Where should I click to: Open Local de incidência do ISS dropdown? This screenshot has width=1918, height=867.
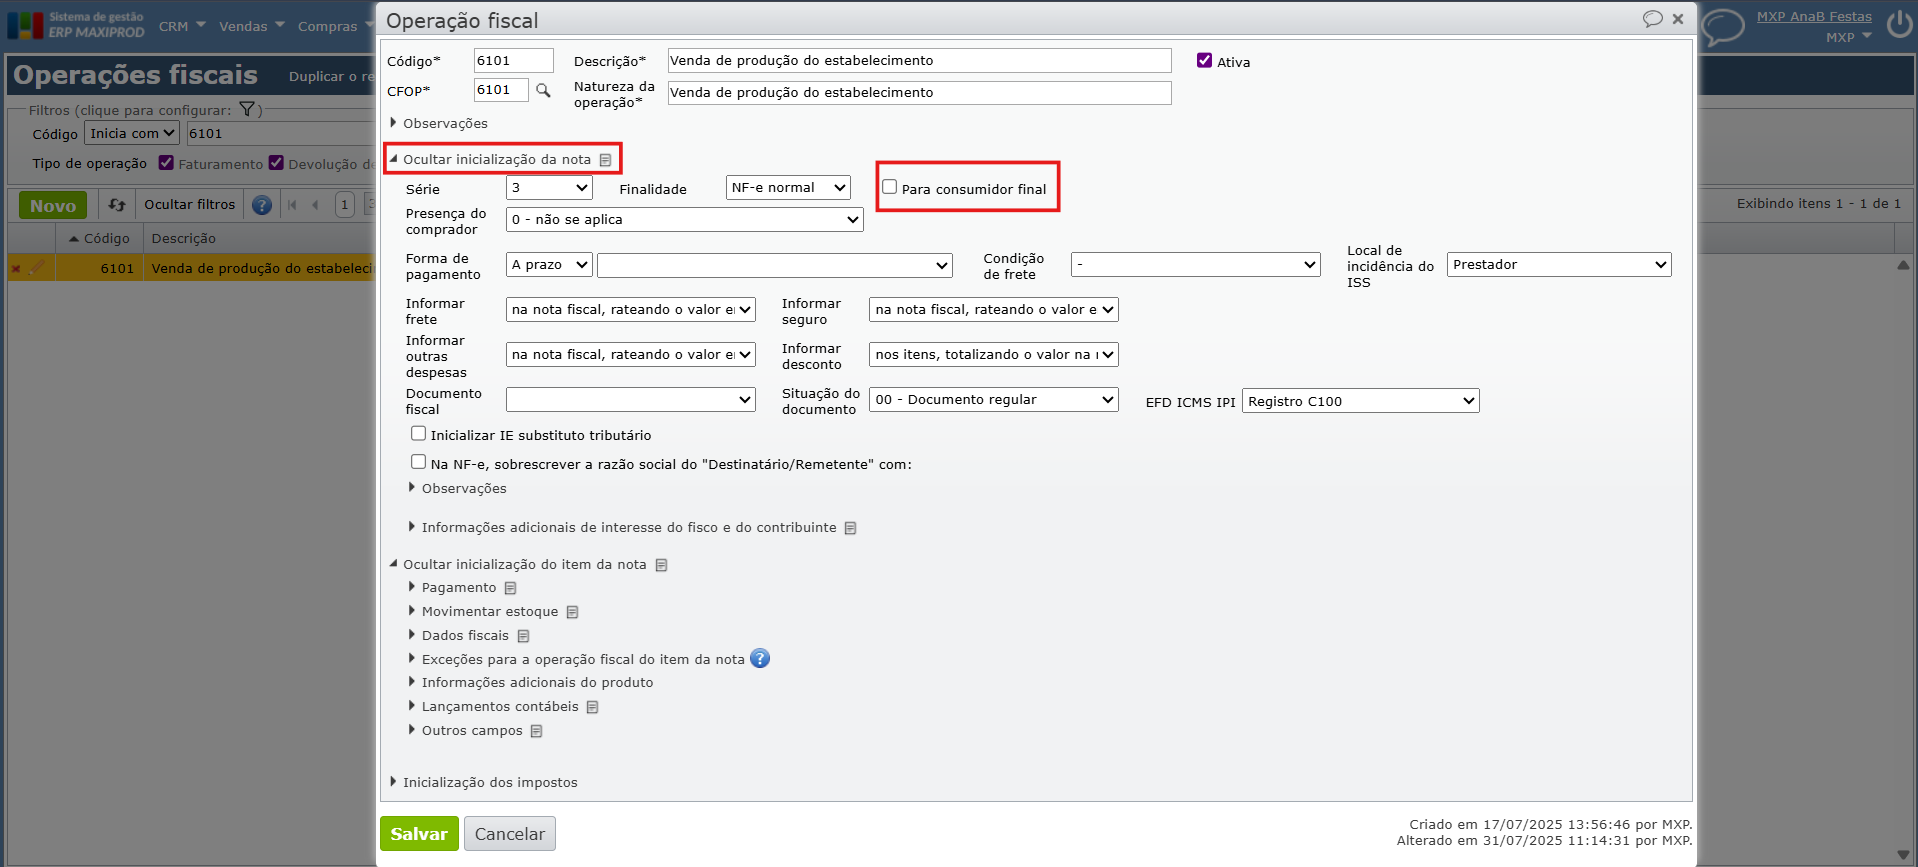pyautogui.click(x=1559, y=265)
